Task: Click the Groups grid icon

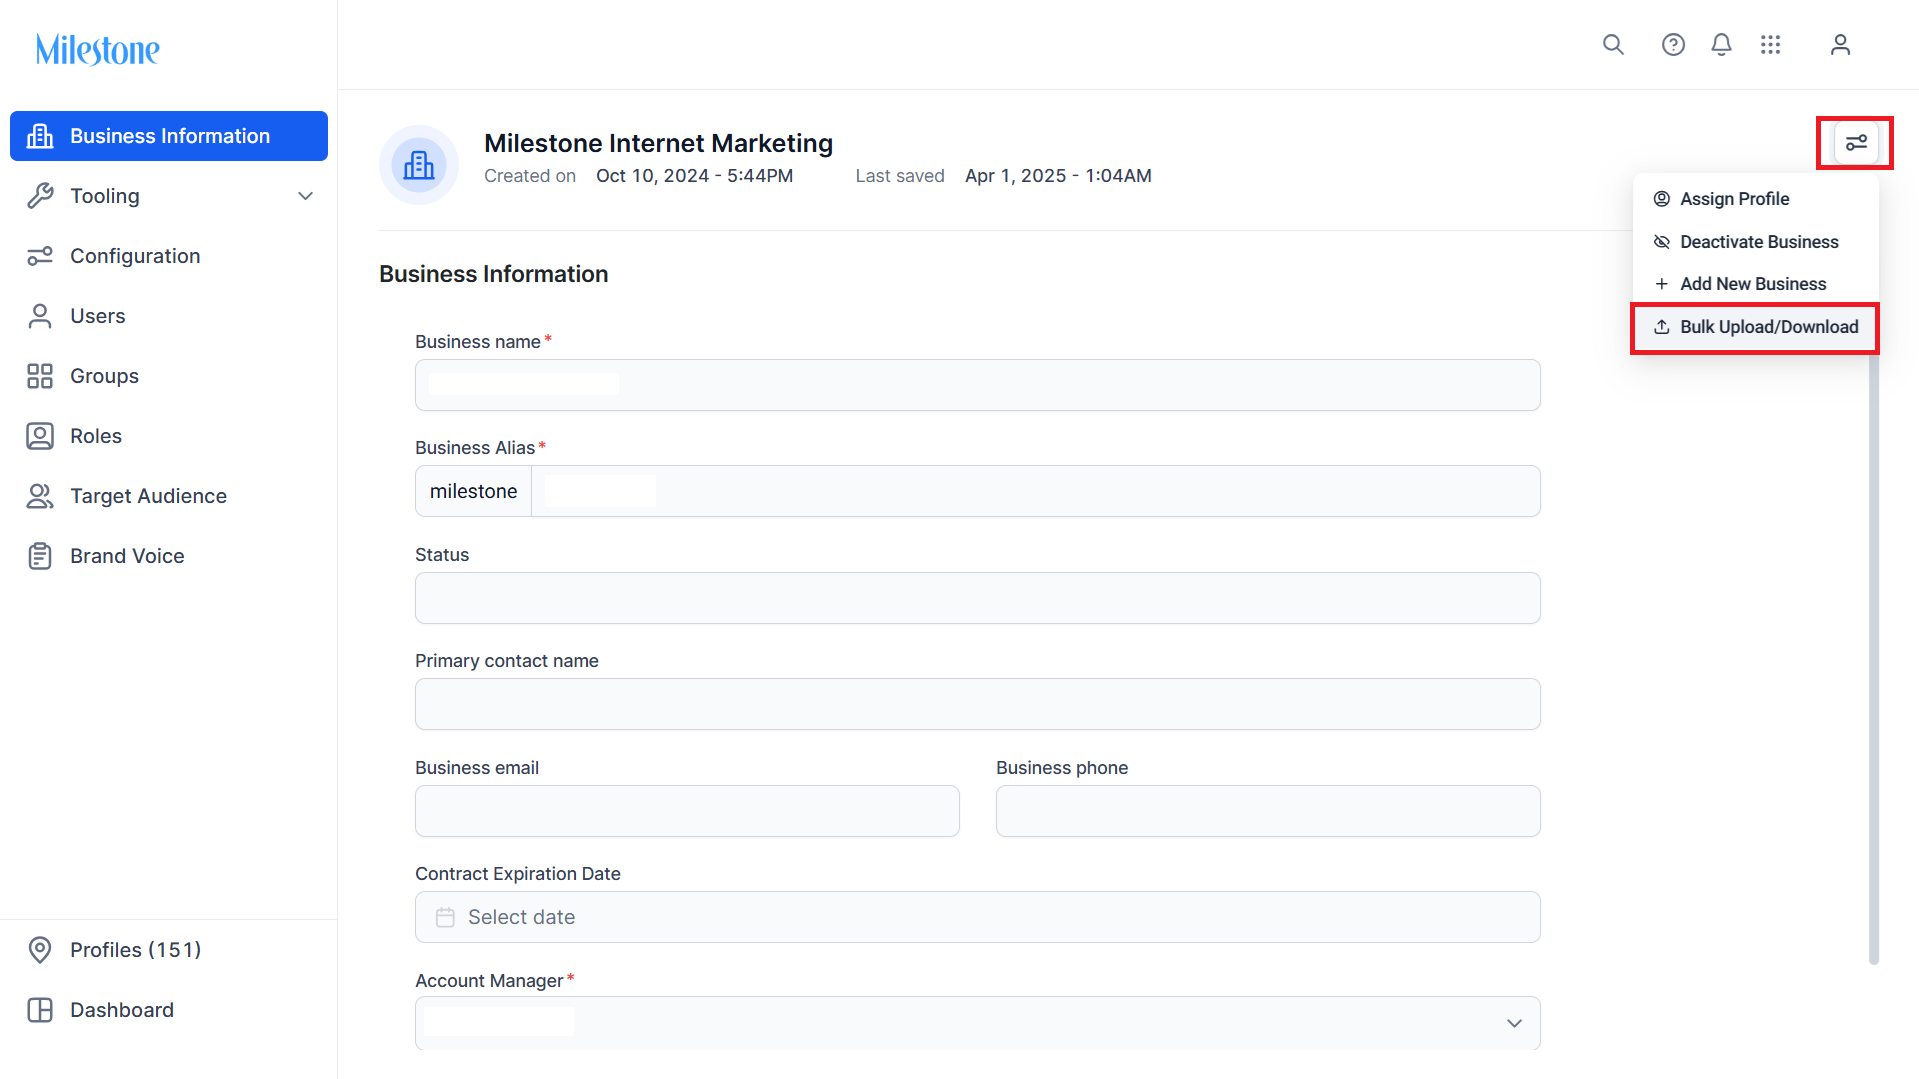Action: (x=40, y=376)
